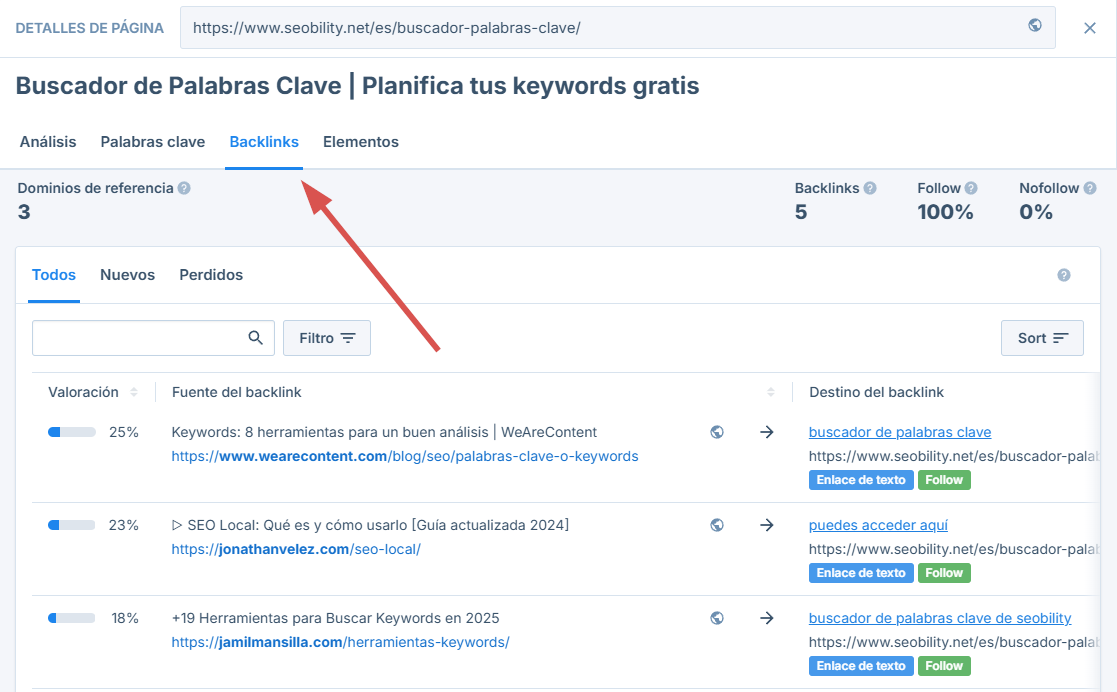This screenshot has height=692, width=1117.
Task: Open help icon next to Follow
Action: point(971,188)
